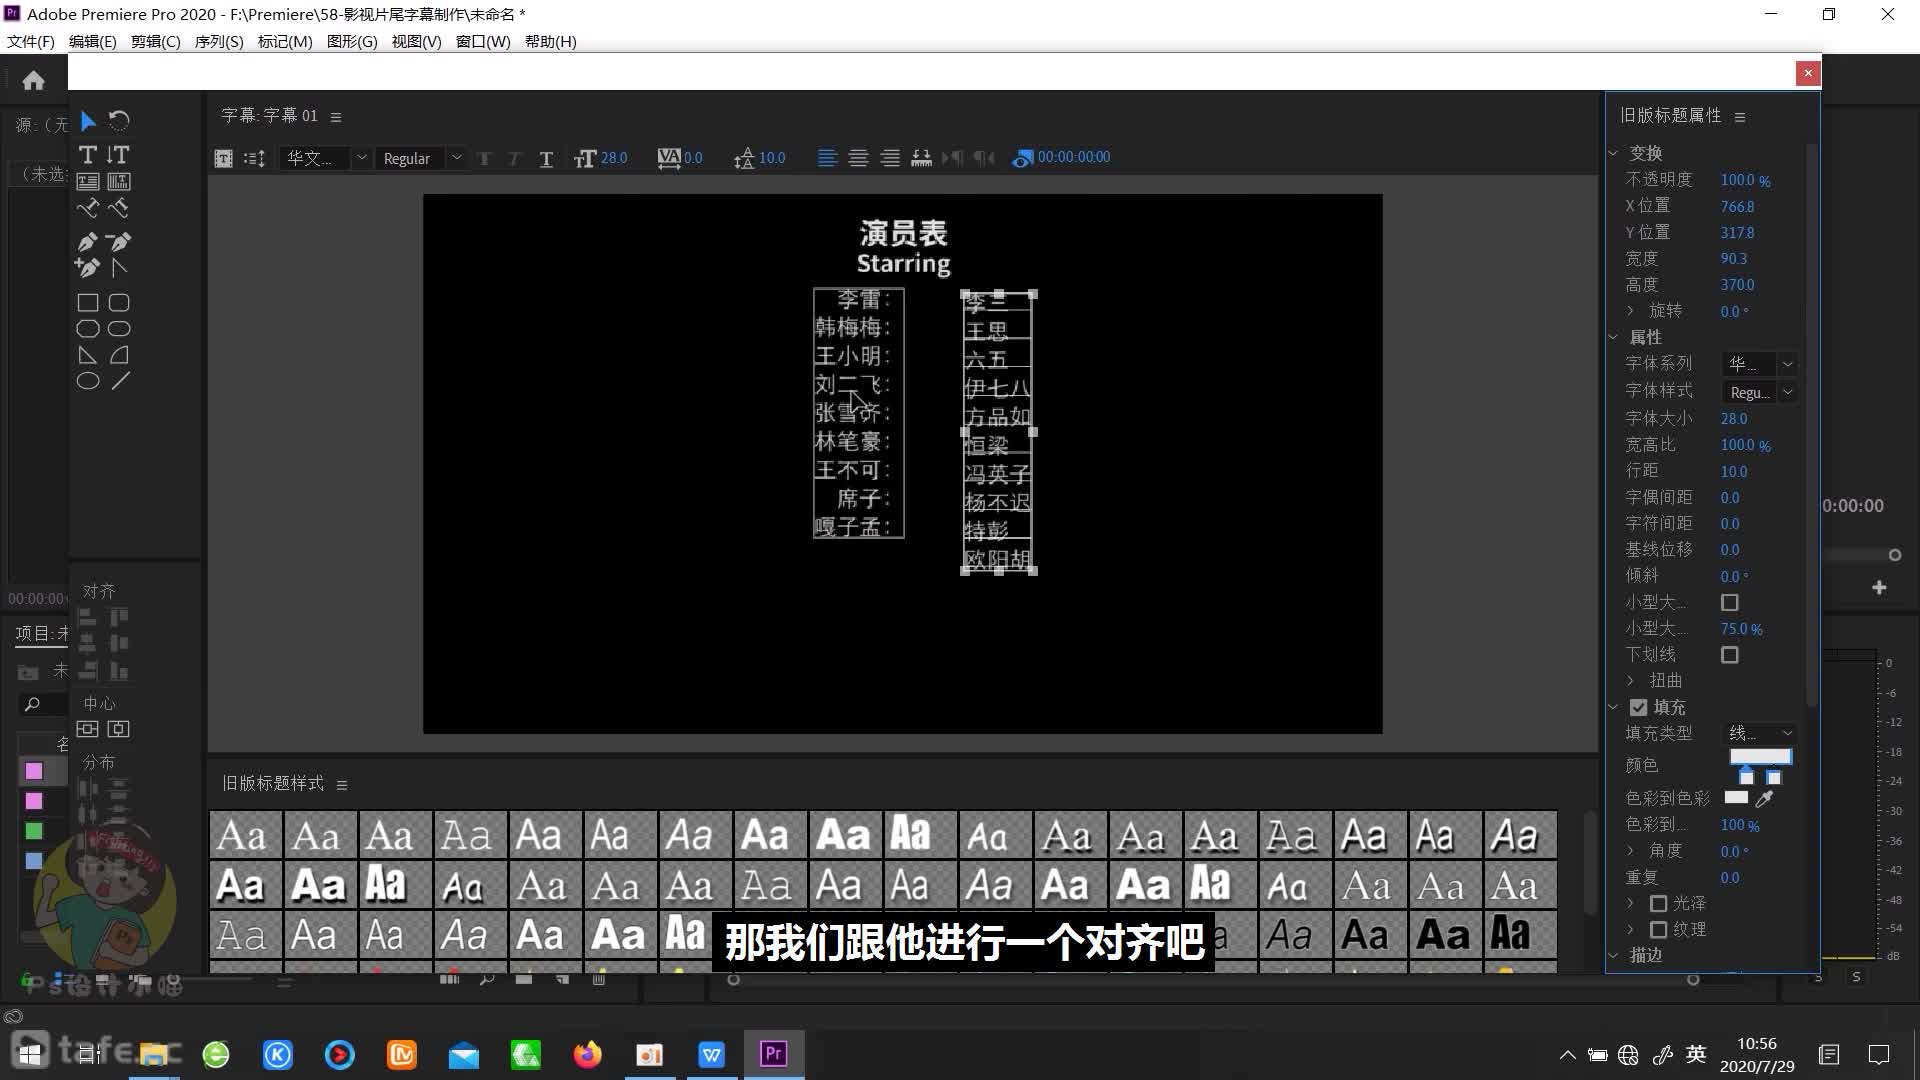This screenshot has height=1080, width=1920.
Task: Select the Line tool
Action: point(119,381)
